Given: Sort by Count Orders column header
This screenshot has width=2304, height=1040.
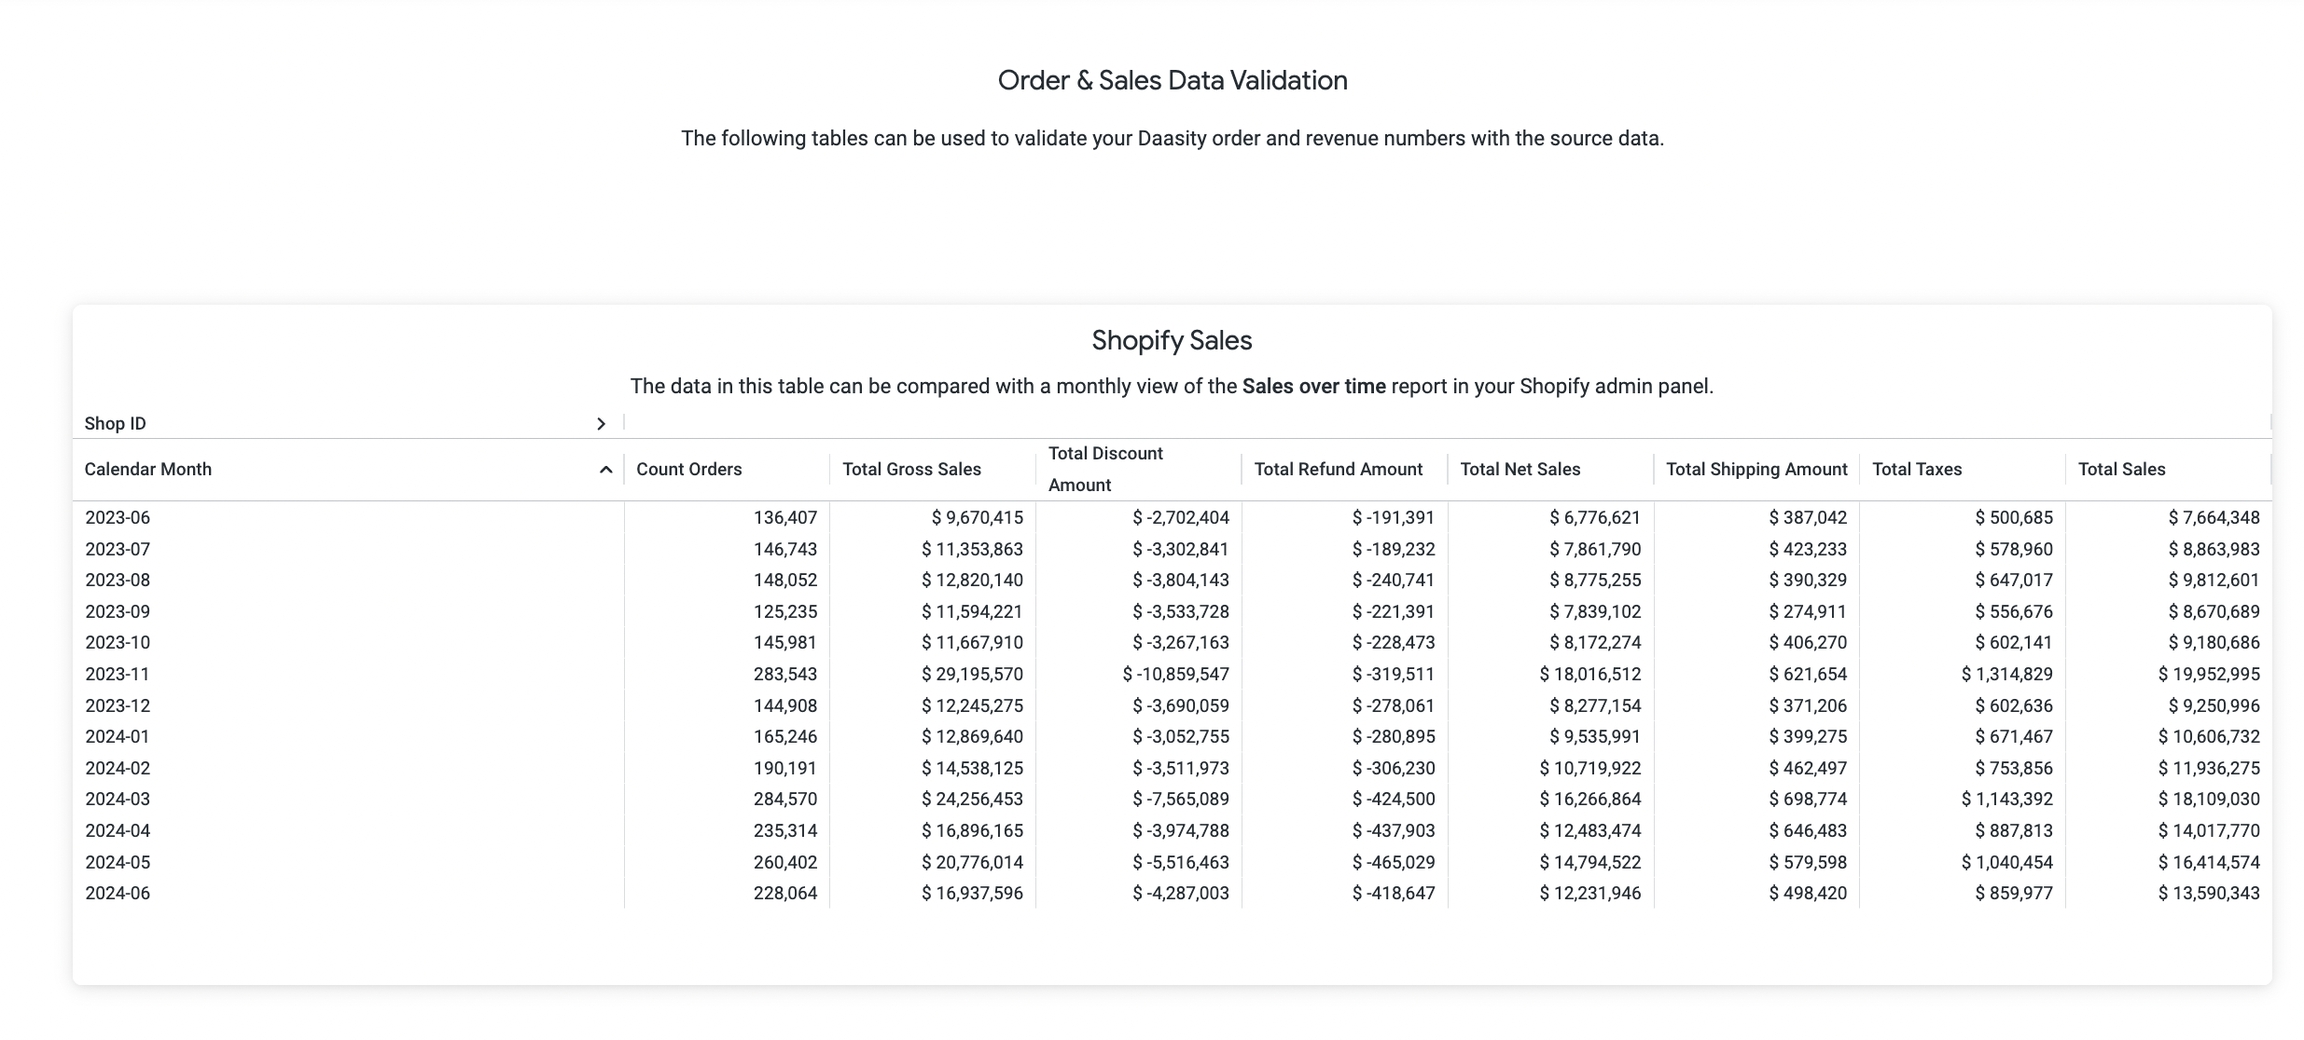Looking at the screenshot, I should pos(689,469).
